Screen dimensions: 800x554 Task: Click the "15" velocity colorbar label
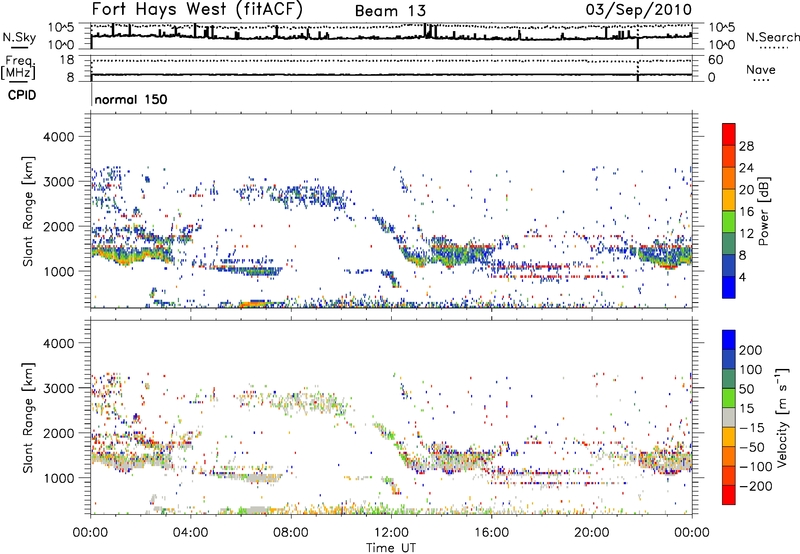tap(746, 408)
